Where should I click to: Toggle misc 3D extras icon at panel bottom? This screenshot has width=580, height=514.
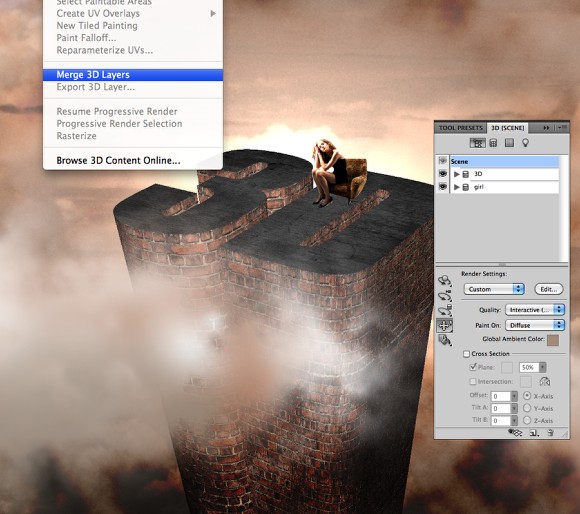point(515,432)
